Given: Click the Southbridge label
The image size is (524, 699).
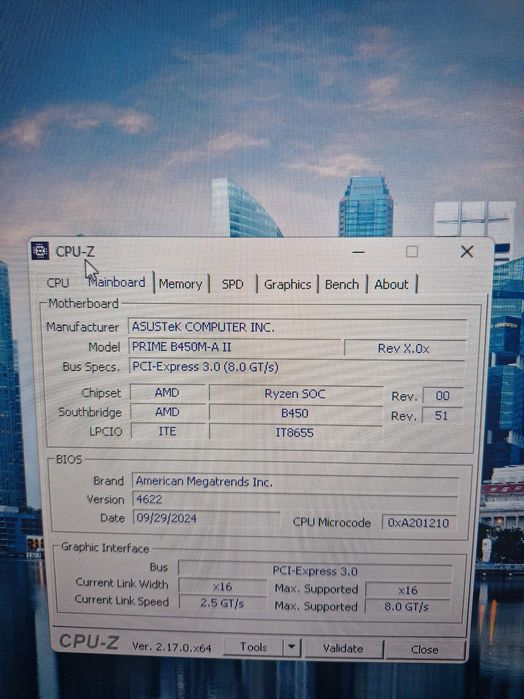Looking at the screenshot, I should [90, 412].
